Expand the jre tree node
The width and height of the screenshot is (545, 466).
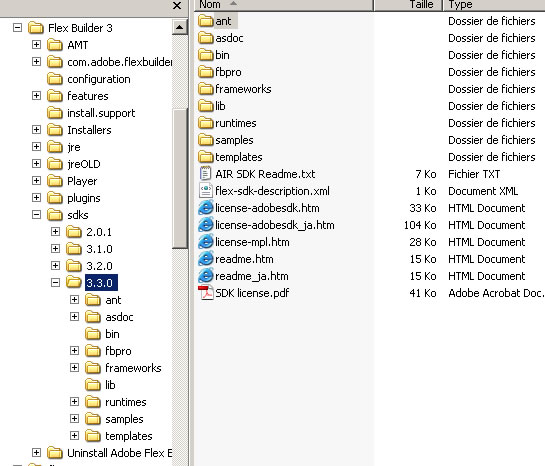(x=36, y=147)
